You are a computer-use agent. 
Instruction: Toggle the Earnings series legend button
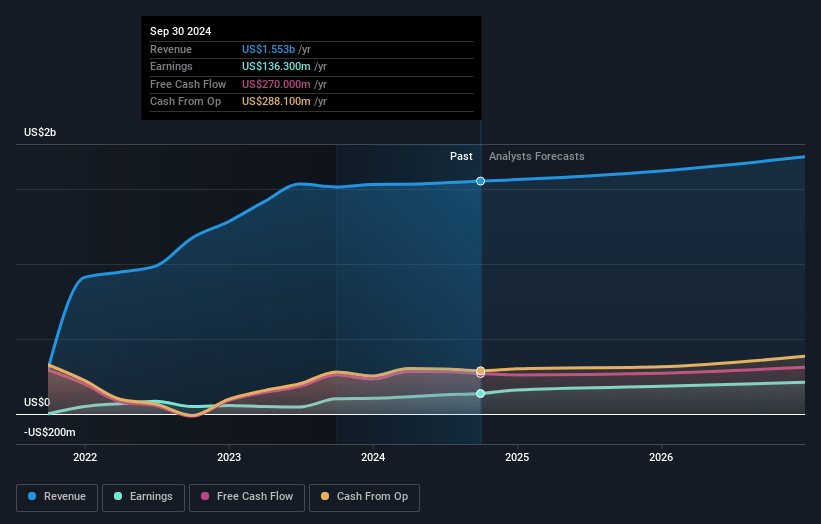(143, 497)
